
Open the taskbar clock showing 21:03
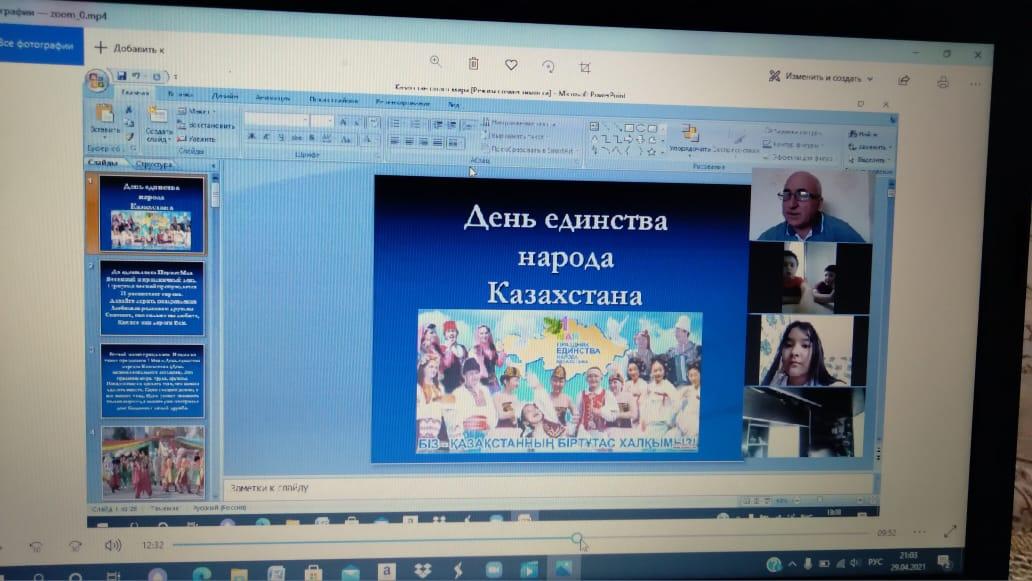coord(909,560)
